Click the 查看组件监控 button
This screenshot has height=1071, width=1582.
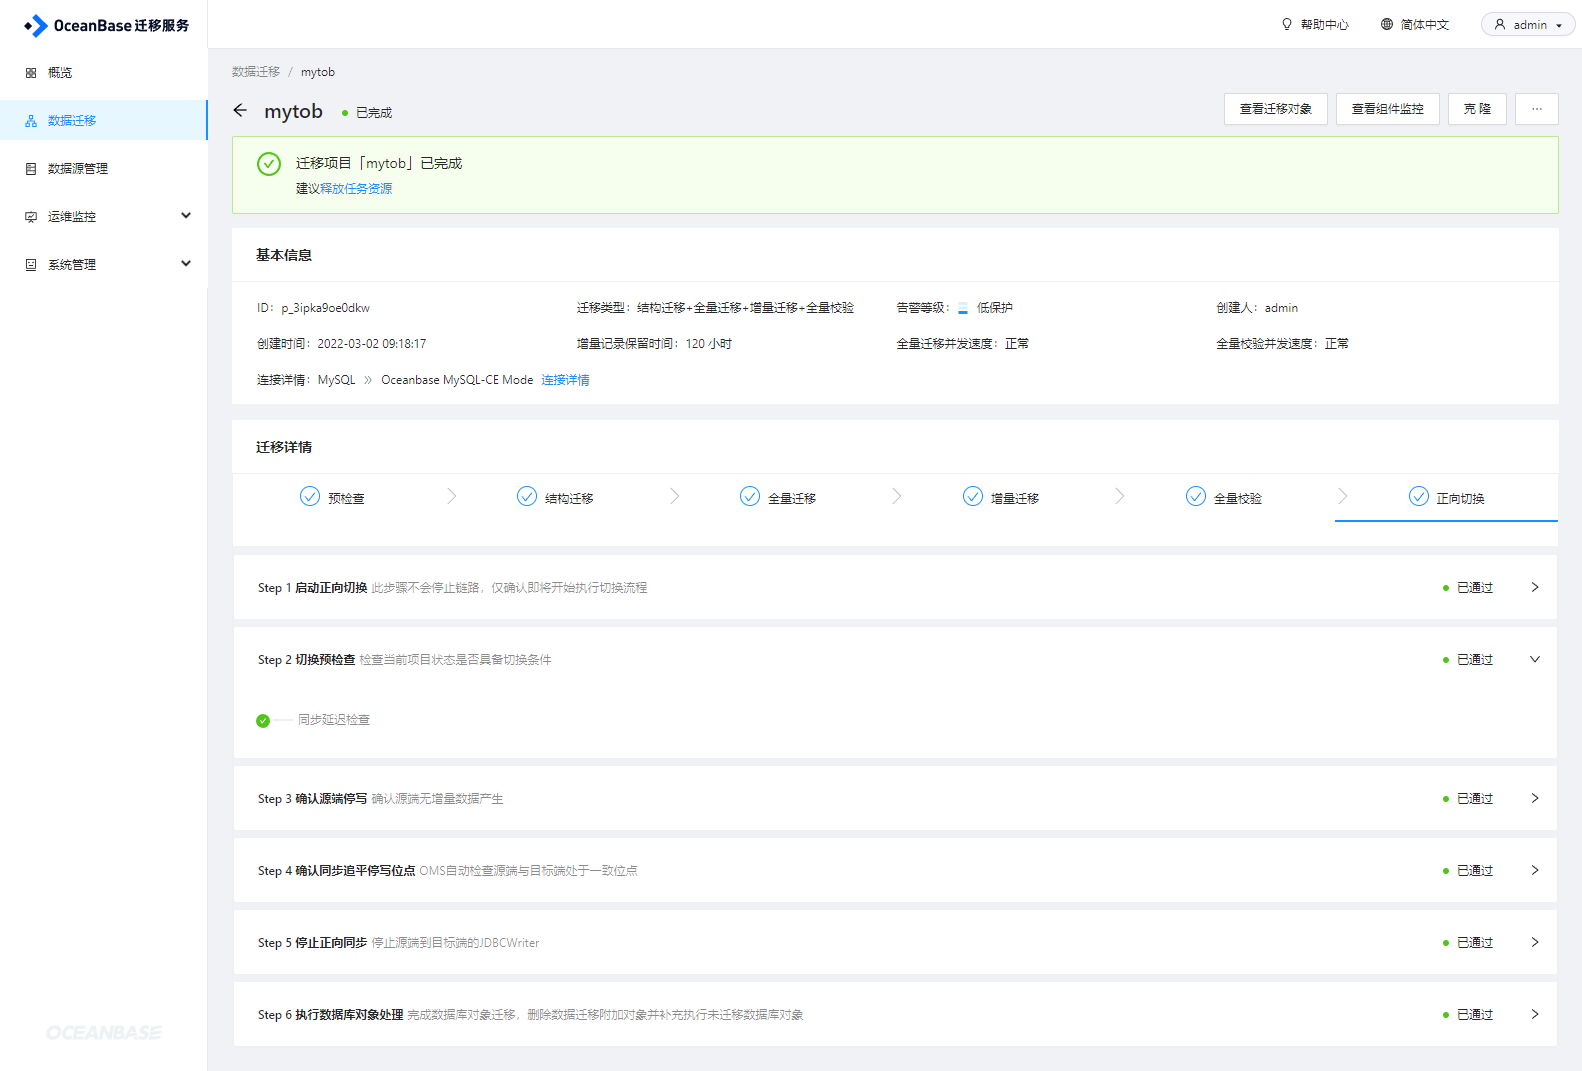pyautogui.click(x=1388, y=109)
